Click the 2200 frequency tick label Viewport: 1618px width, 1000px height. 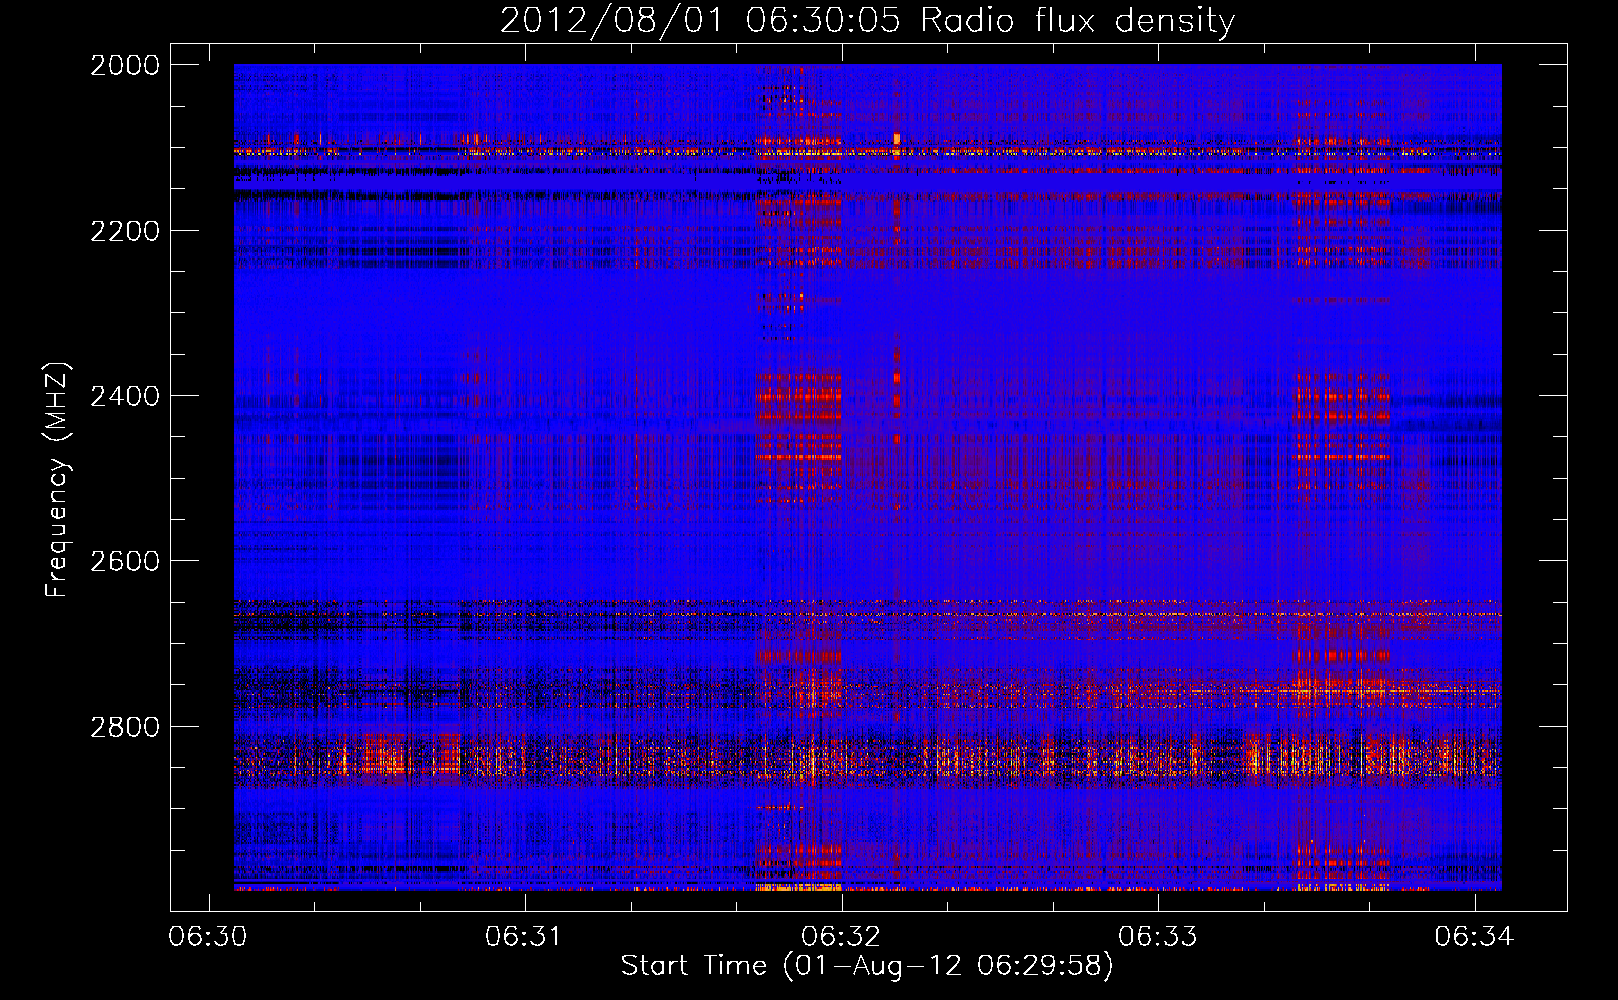click(x=125, y=231)
